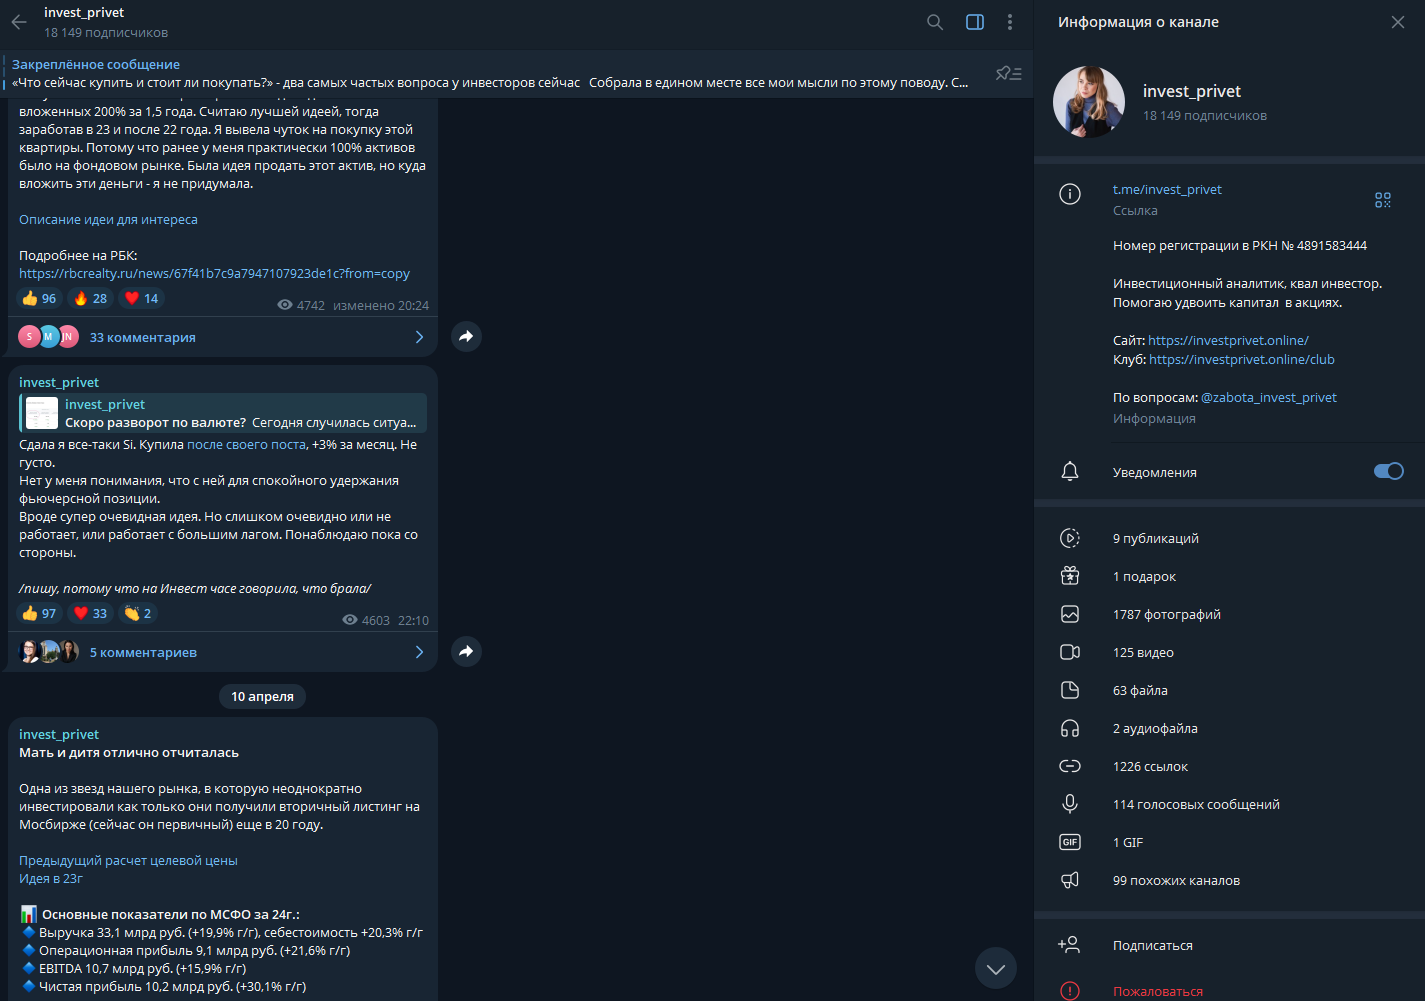Open t.me/invest_privet link
Image resolution: width=1425 pixels, height=1001 pixels.
(x=1167, y=189)
